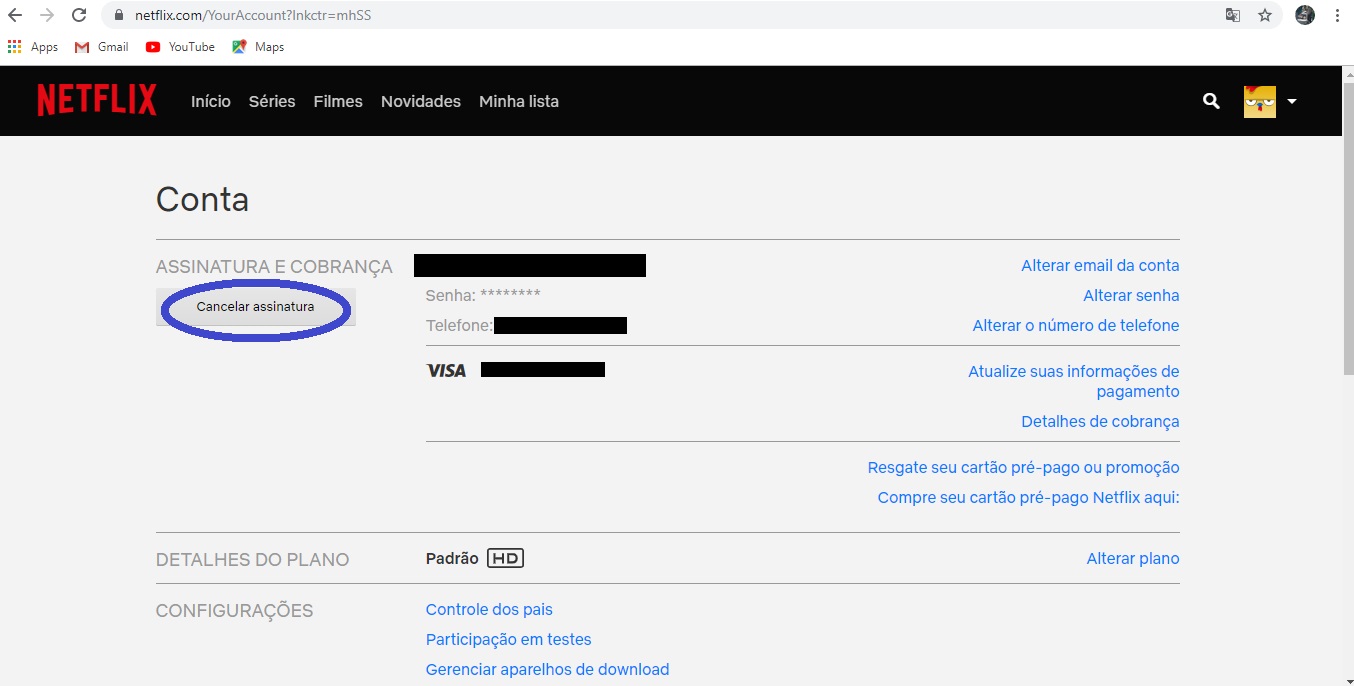Viewport: 1354px width, 686px height.
Task: Bookmark page with the star icon
Action: point(1265,15)
